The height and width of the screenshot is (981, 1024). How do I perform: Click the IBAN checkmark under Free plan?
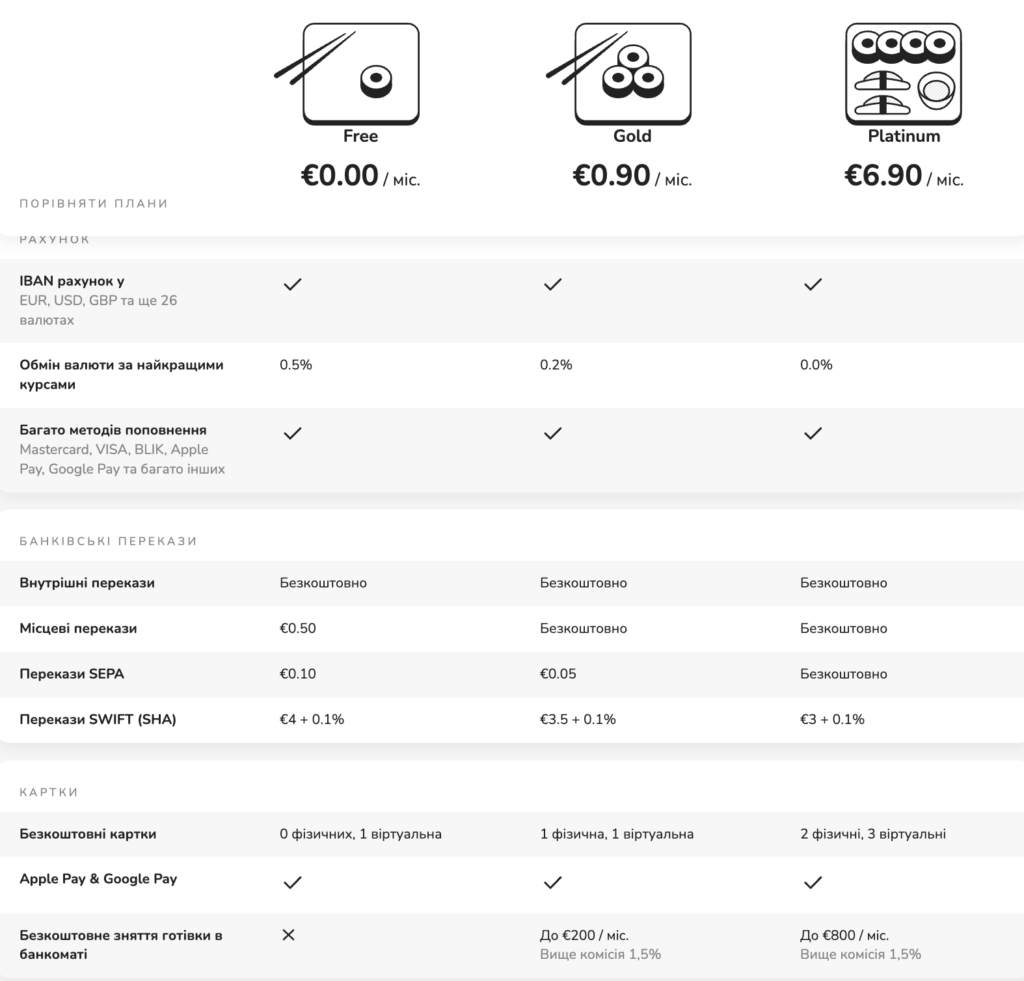coord(292,284)
